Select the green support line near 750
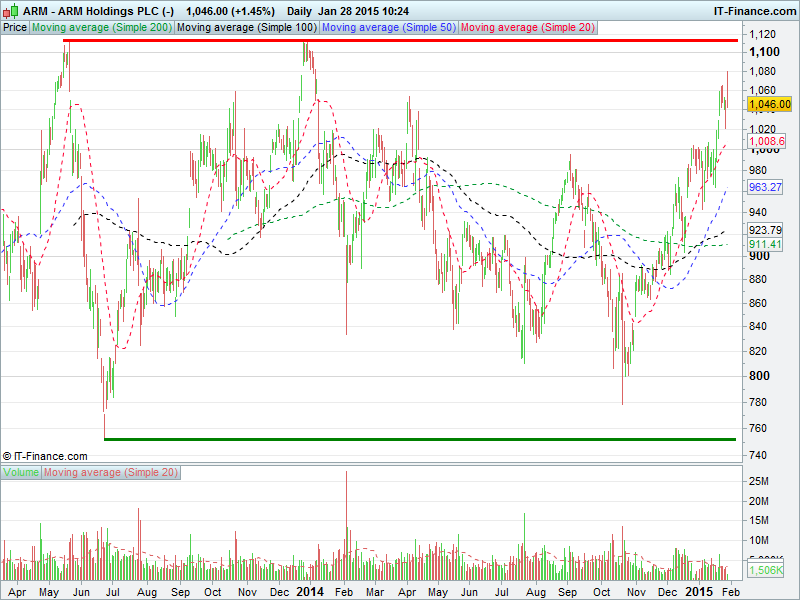This screenshot has height=600, width=800. [x=420, y=439]
